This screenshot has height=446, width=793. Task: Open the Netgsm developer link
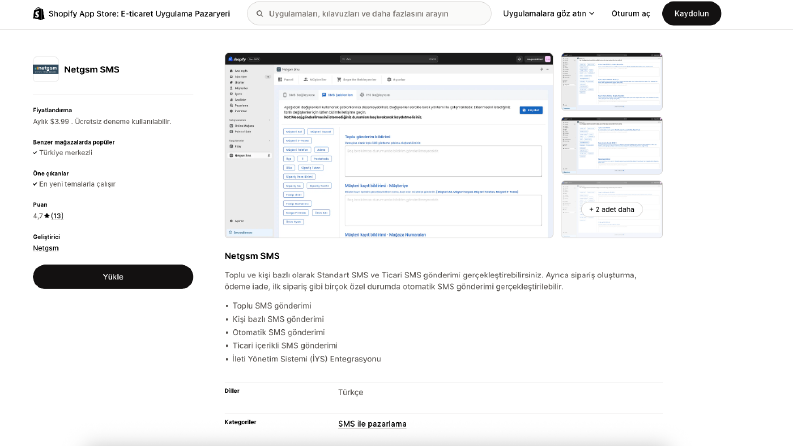[x=46, y=248]
